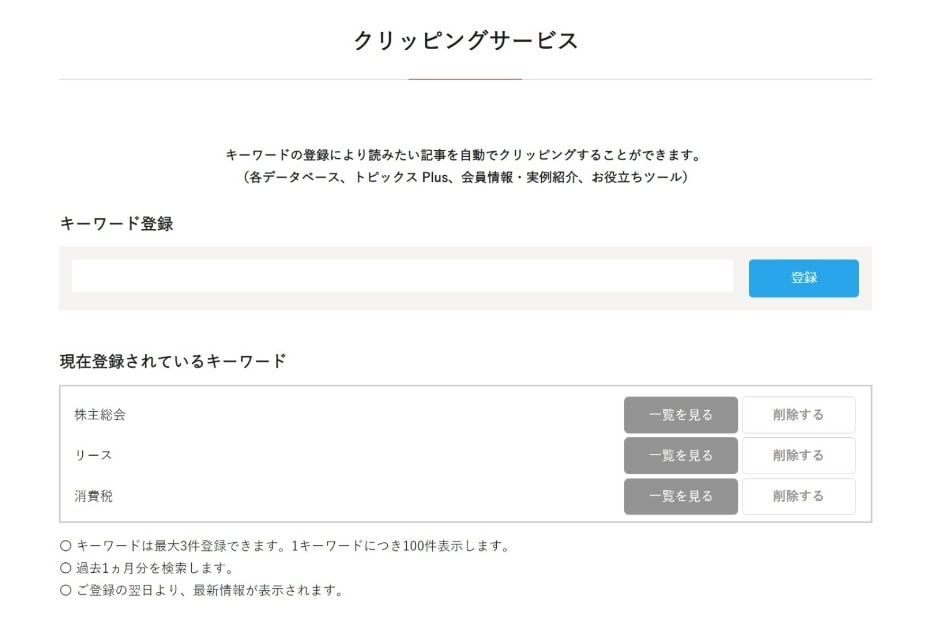Click the 現在登録されているキーワード heading
The width and height of the screenshot is (940, 620).
[x=173, y=361]
